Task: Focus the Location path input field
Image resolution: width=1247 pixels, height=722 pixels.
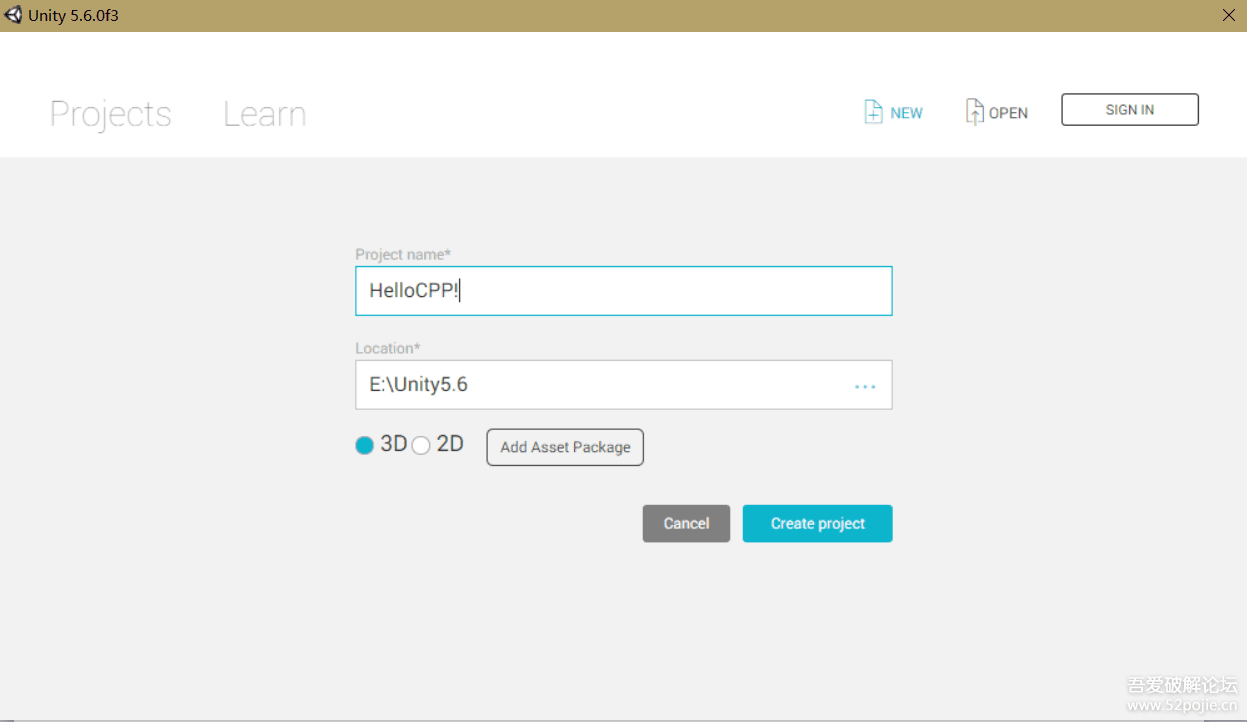Action: pyautogui.click(x=624, y=385)
